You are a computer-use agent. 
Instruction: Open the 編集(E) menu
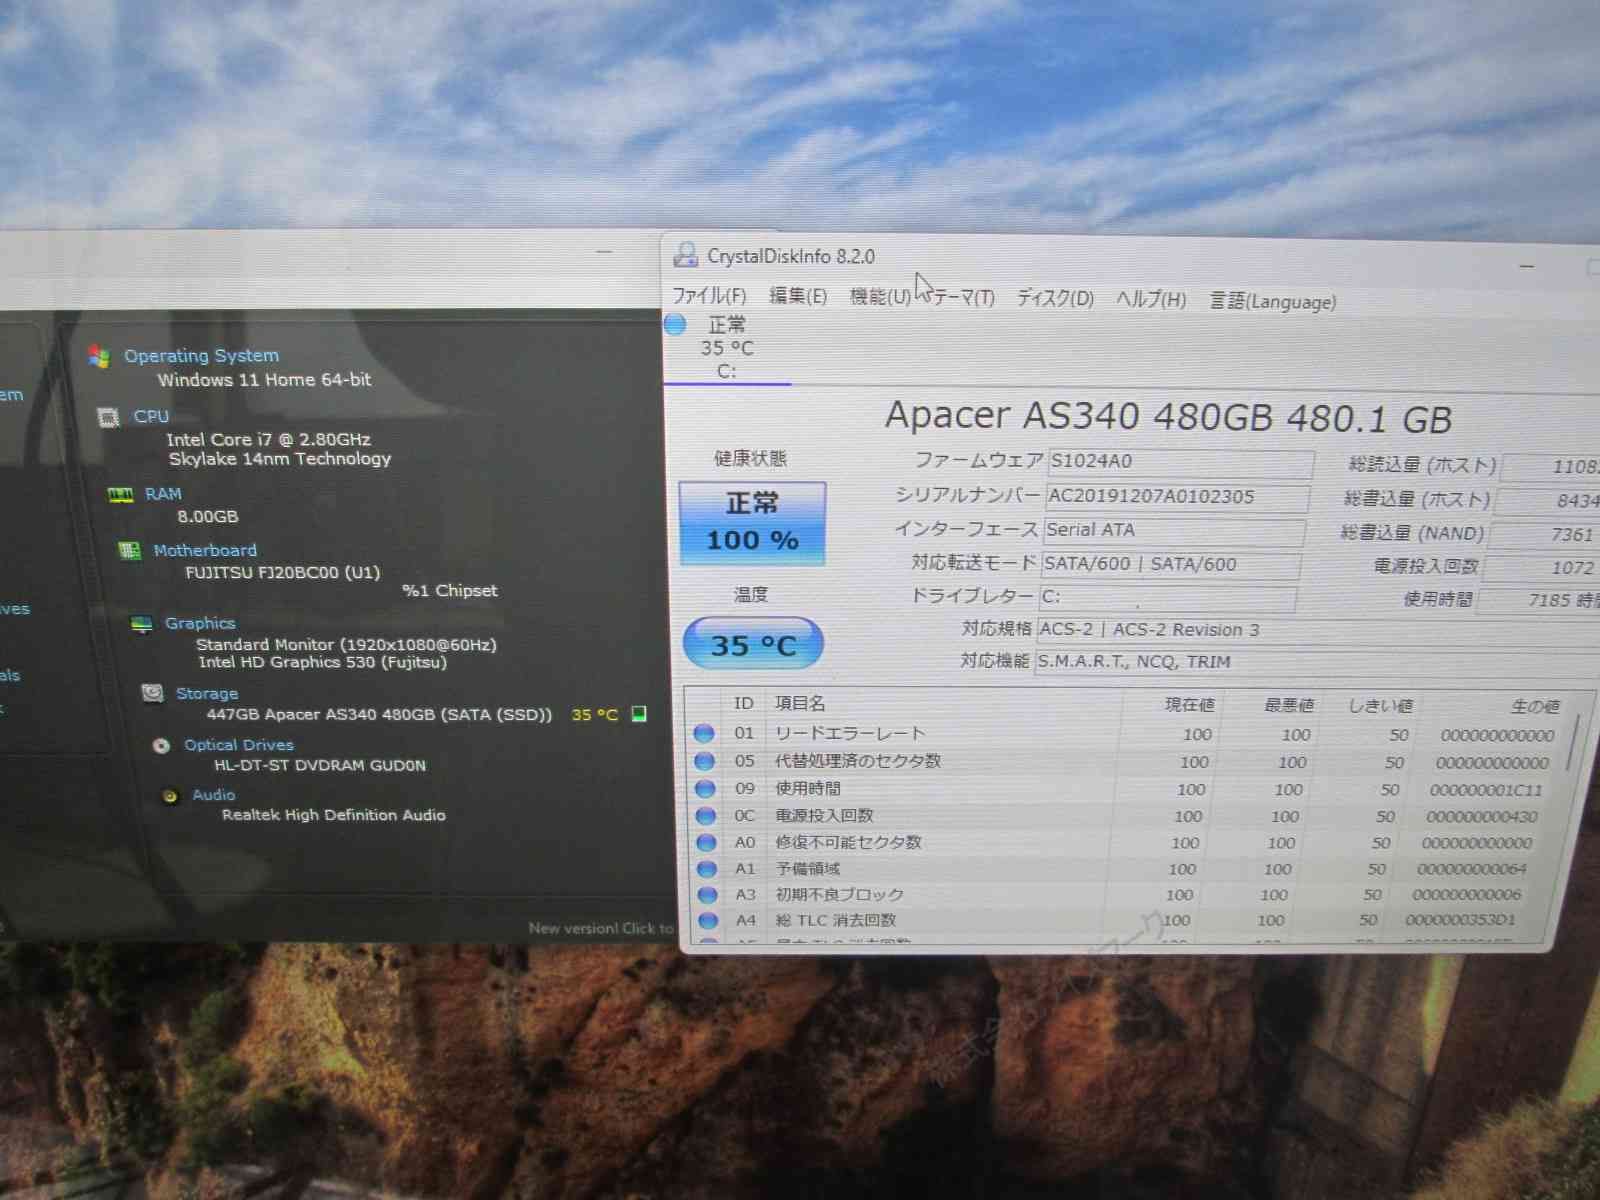[798, 295]
